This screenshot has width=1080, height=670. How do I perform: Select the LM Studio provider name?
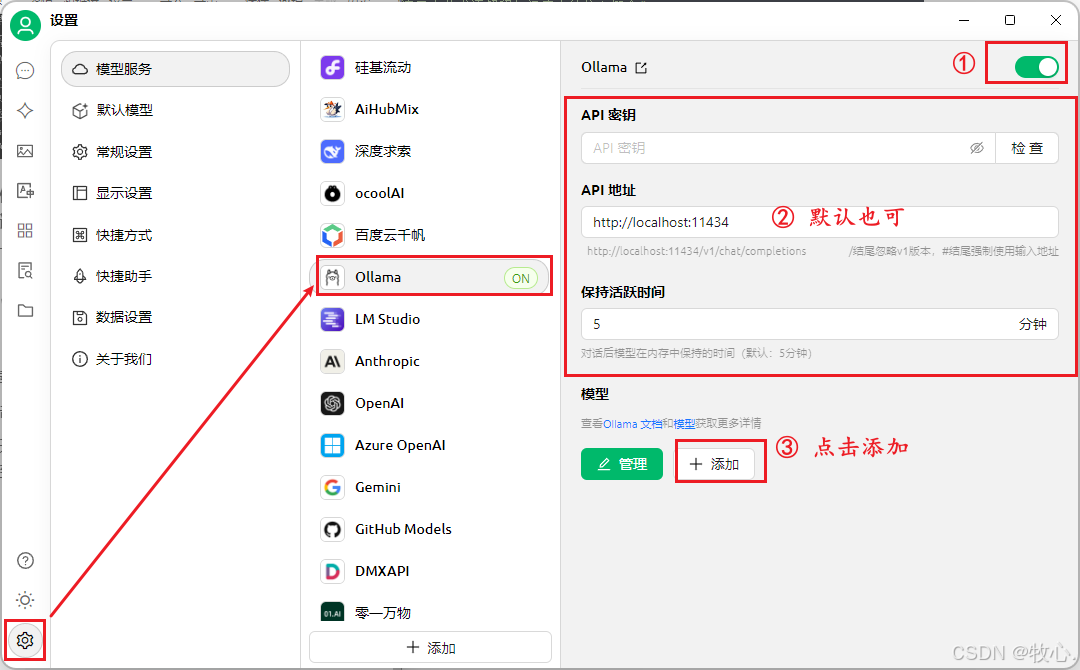click(387, 320)
